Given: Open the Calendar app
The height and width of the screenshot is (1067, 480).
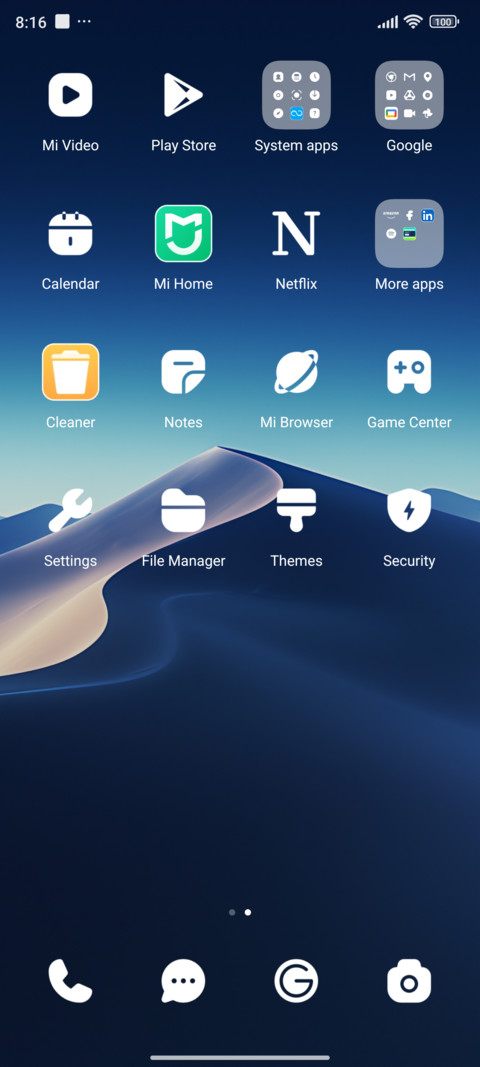Looking at the screenshot, I should 70,233.
